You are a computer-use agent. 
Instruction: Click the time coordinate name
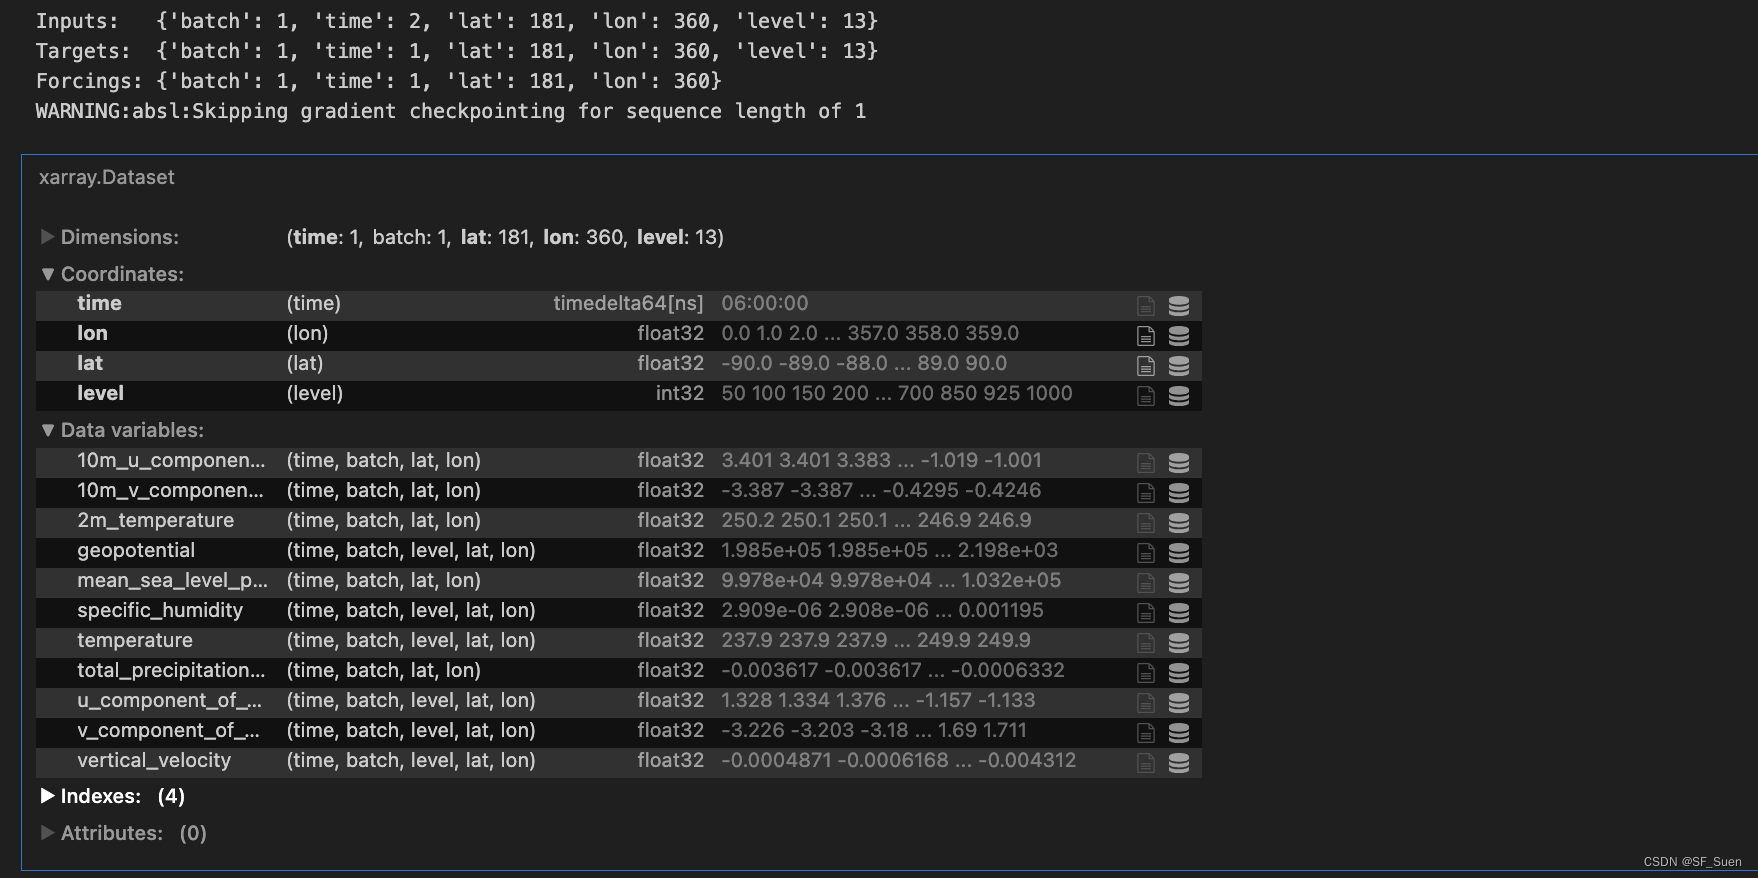point(99,303)
